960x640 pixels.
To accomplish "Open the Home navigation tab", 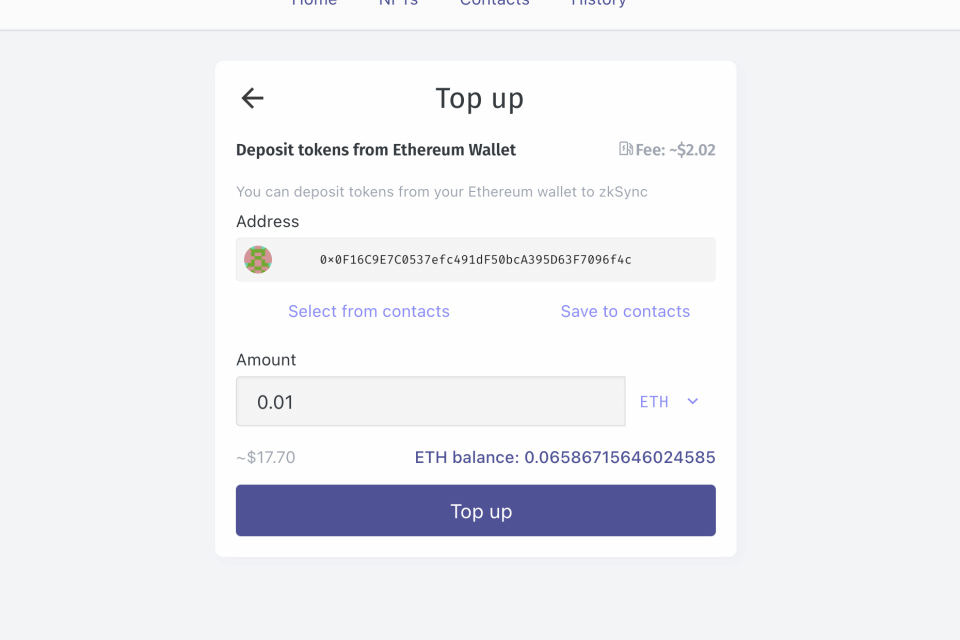I will [x=314, y=2].
